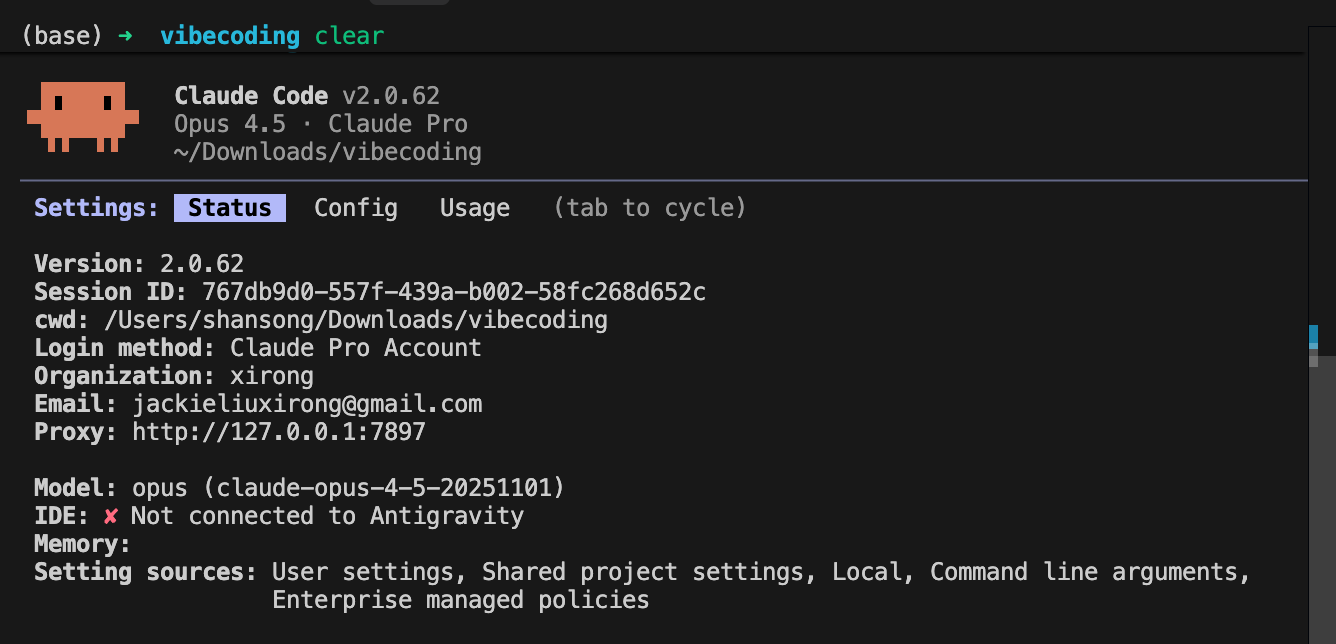This screenshot has width=1336, height=644.
Task: Click the cwd path /Users/shansong/Downloads/vibecoding
Action: coord(356,320)
